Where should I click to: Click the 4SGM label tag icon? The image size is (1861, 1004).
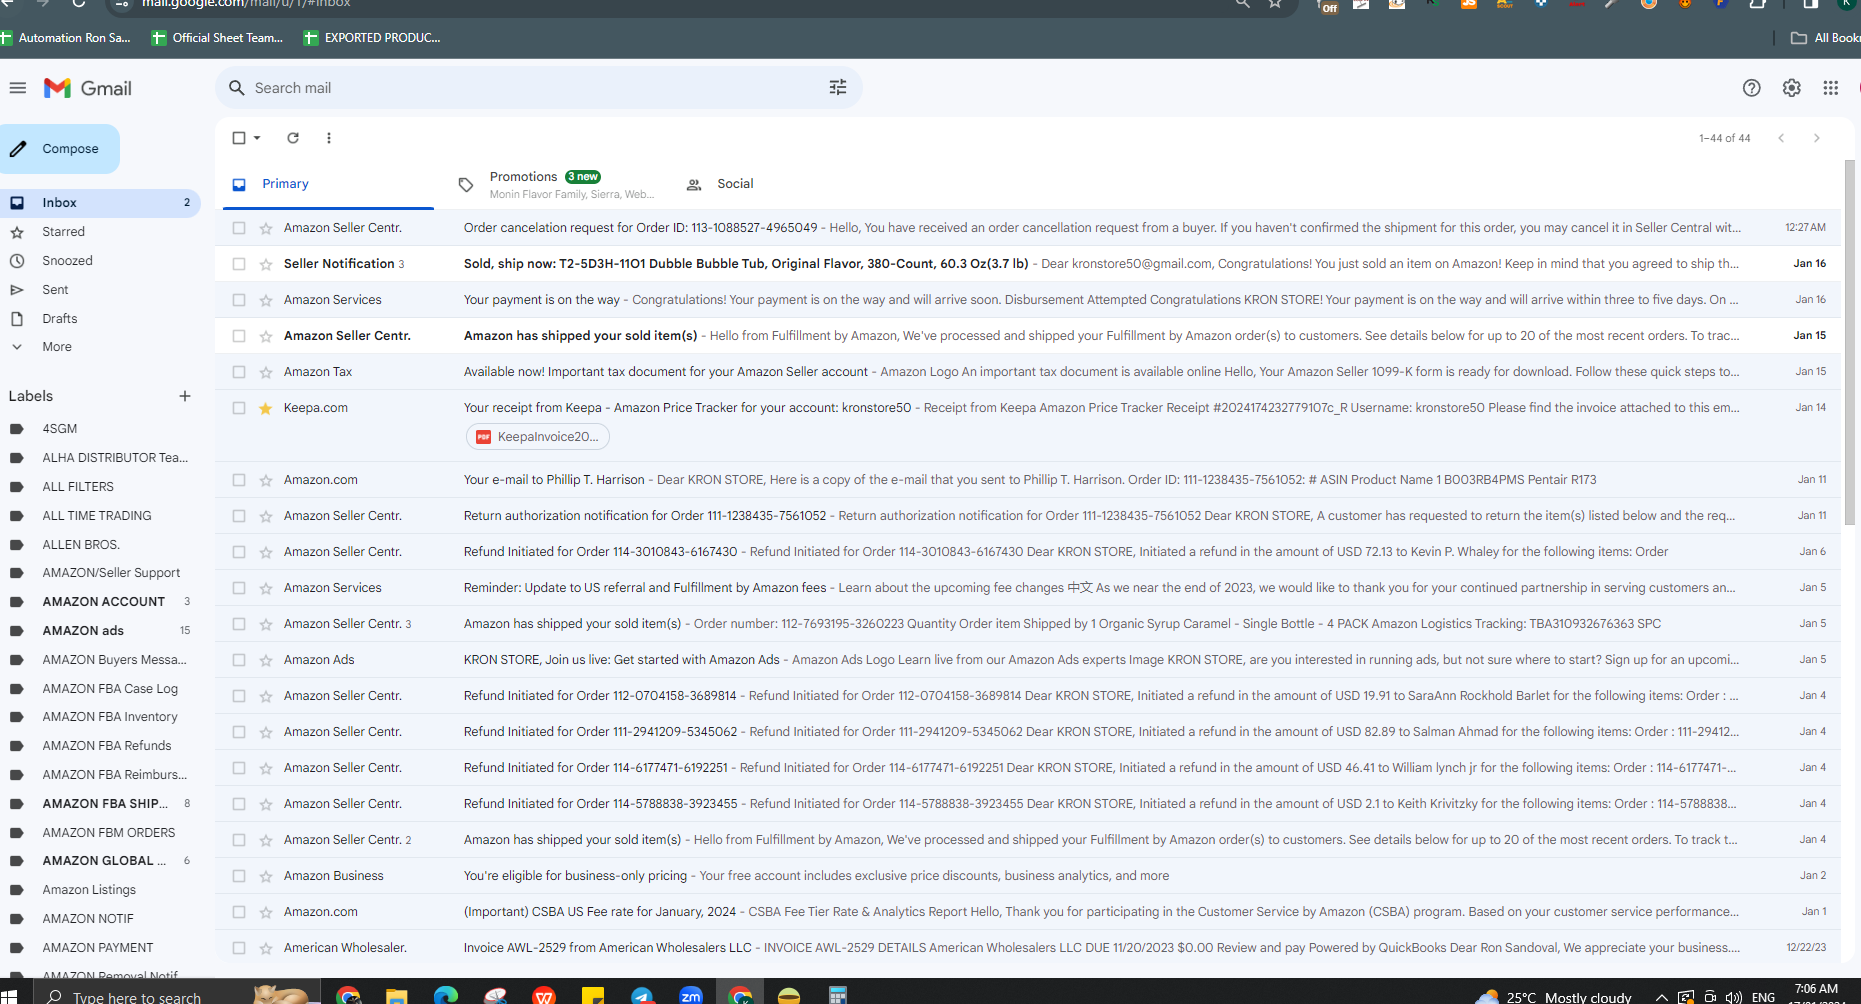(16, 429)
